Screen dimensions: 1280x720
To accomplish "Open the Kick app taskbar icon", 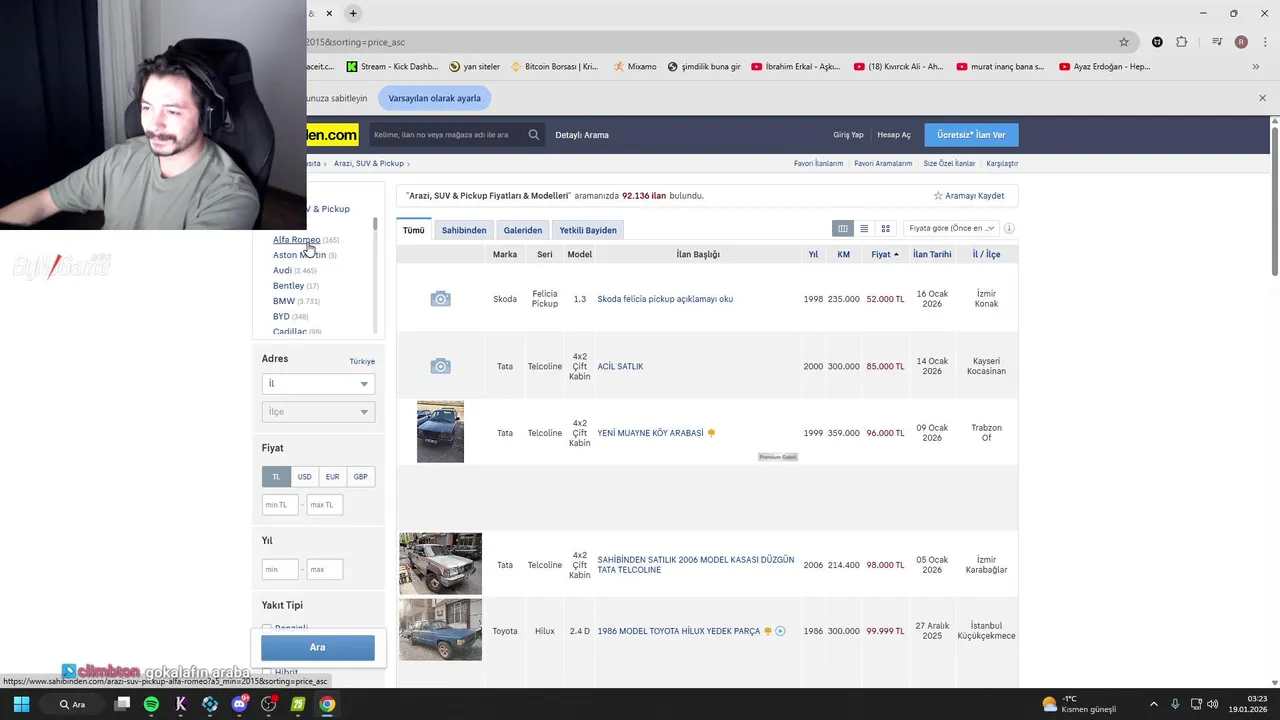I will 180,704.
